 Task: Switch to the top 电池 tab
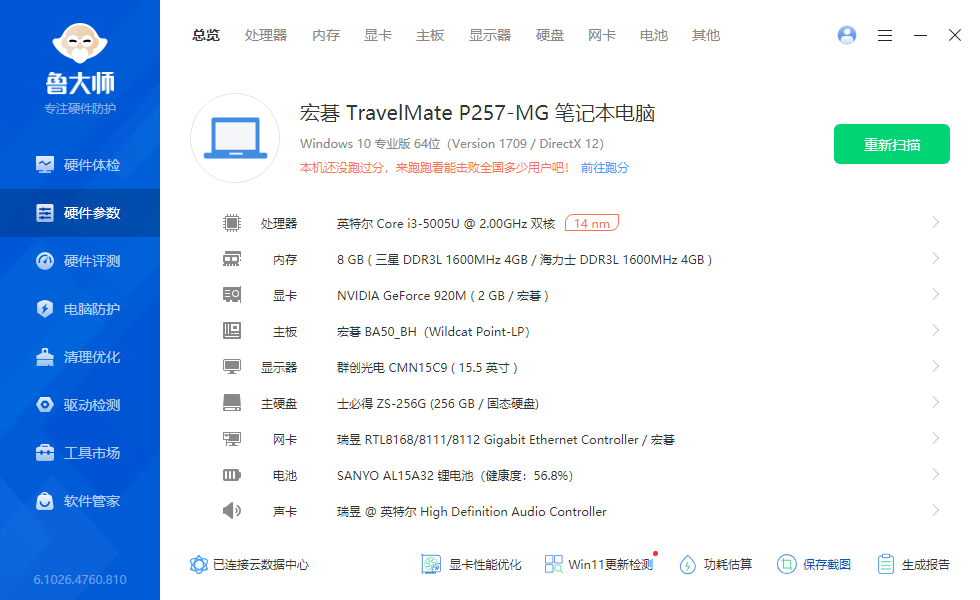point(654,36)
